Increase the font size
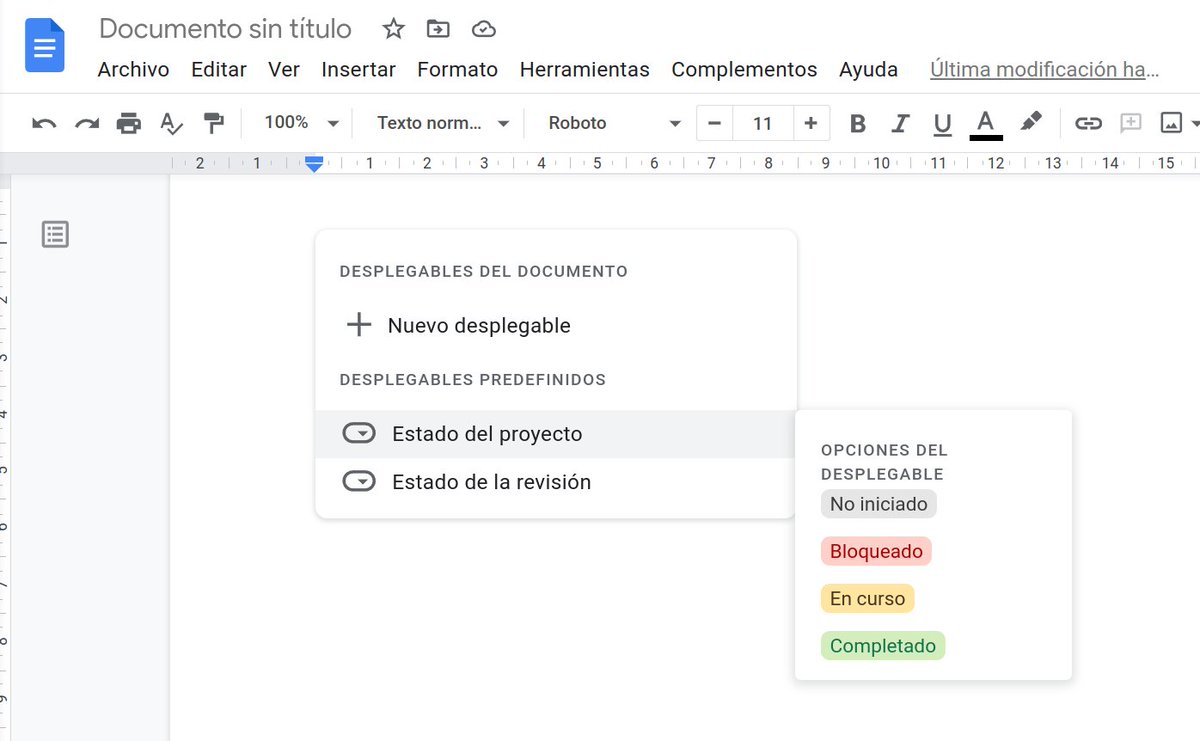Image resolution: width=1200 pixels, height=741 pixels. coord(810,123)
